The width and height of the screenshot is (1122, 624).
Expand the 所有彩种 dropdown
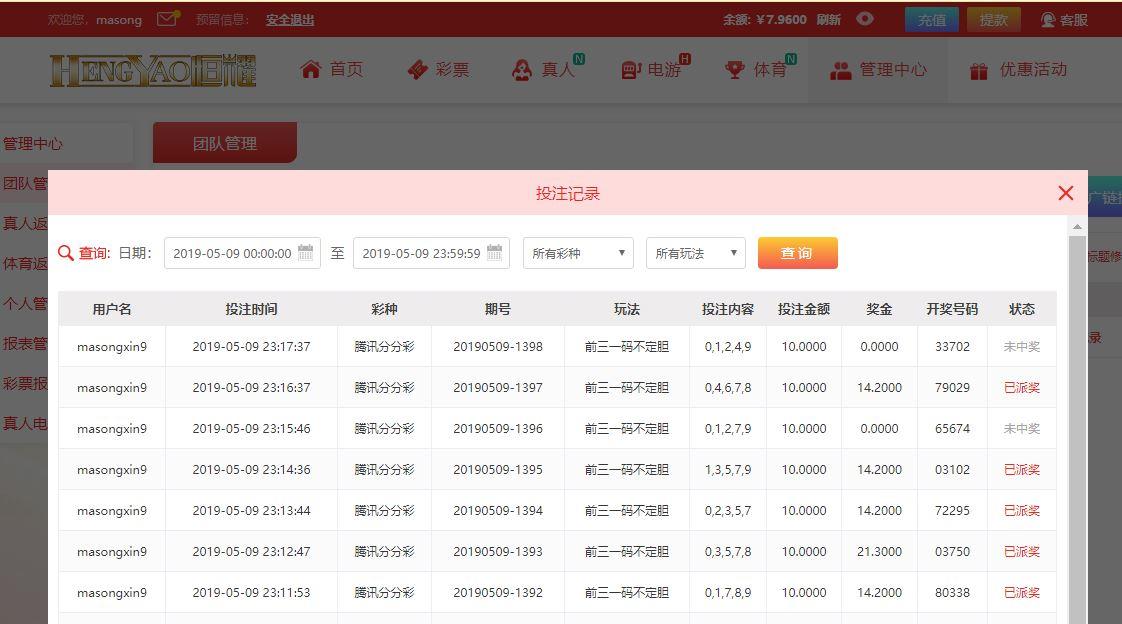pos(578,253)
